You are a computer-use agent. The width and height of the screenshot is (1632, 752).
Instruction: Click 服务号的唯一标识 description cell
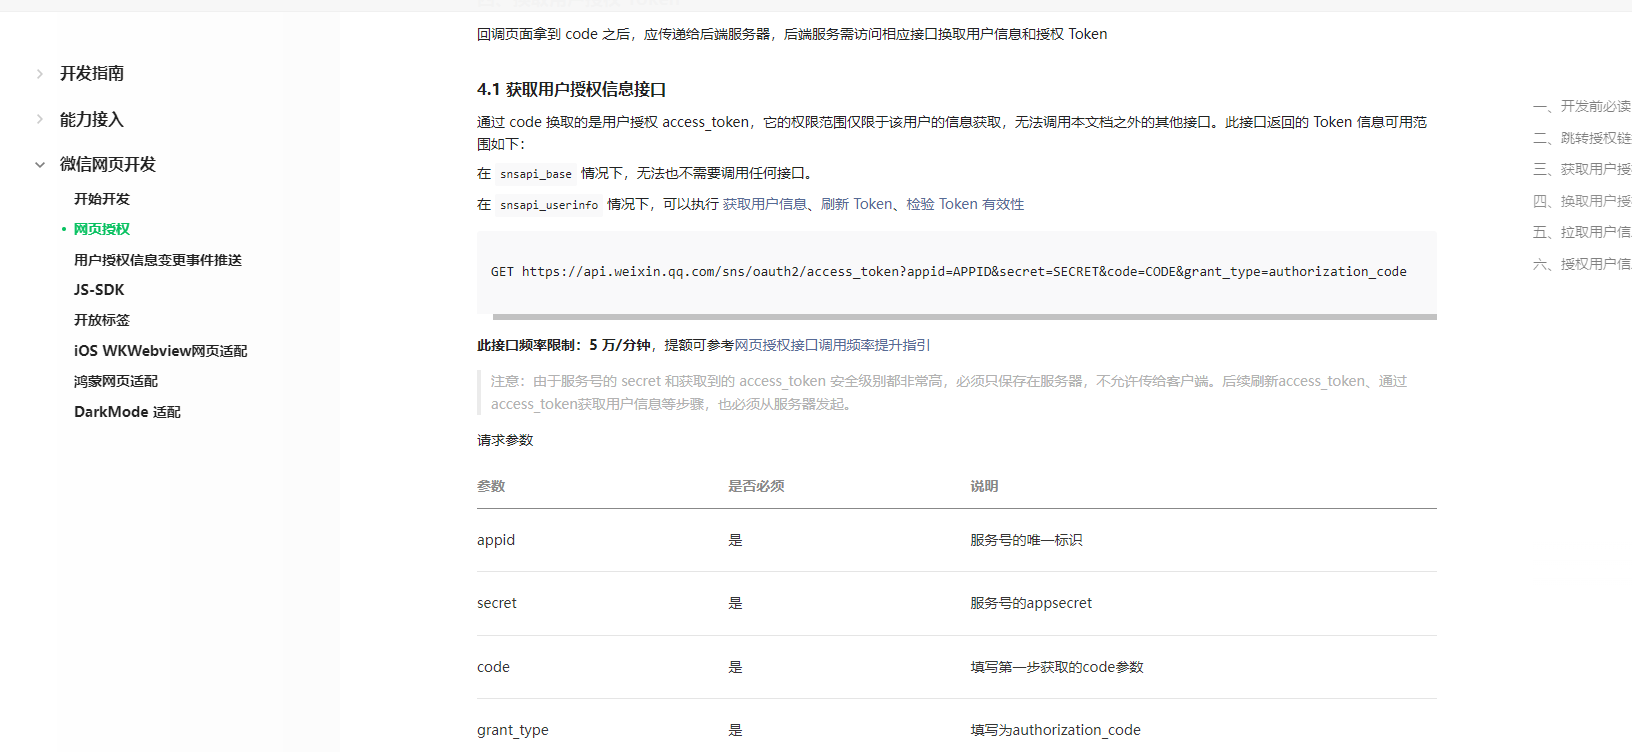1026,540
